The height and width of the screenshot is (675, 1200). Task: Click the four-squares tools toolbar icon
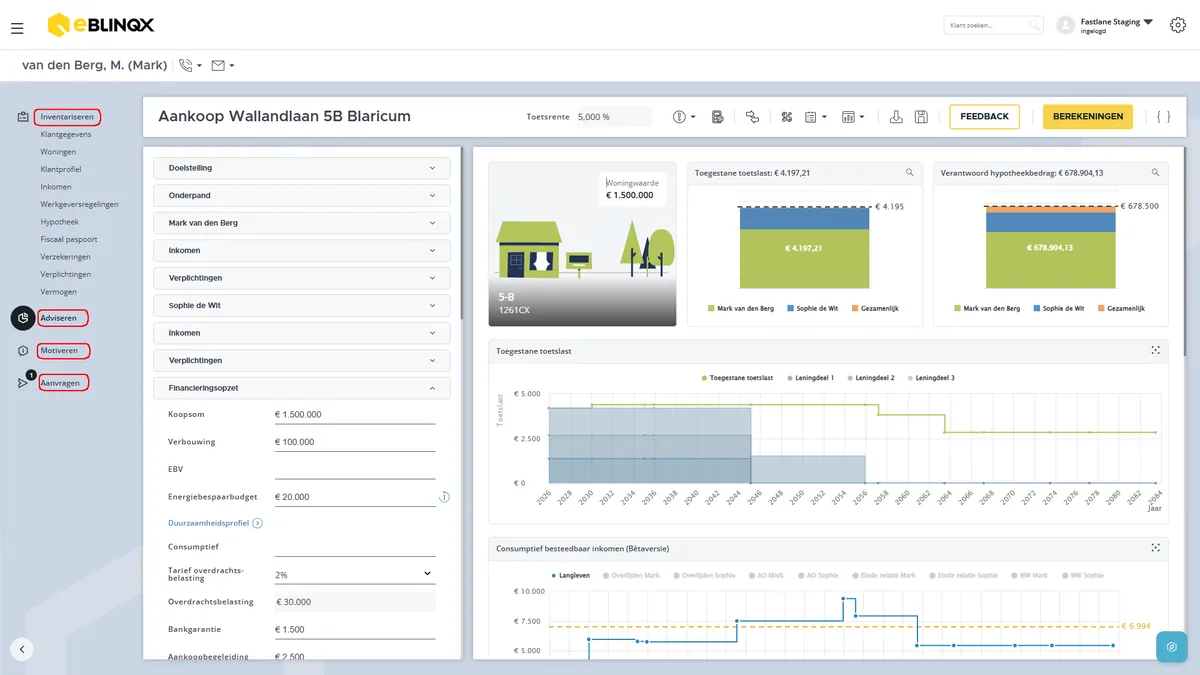coord(786,117)
